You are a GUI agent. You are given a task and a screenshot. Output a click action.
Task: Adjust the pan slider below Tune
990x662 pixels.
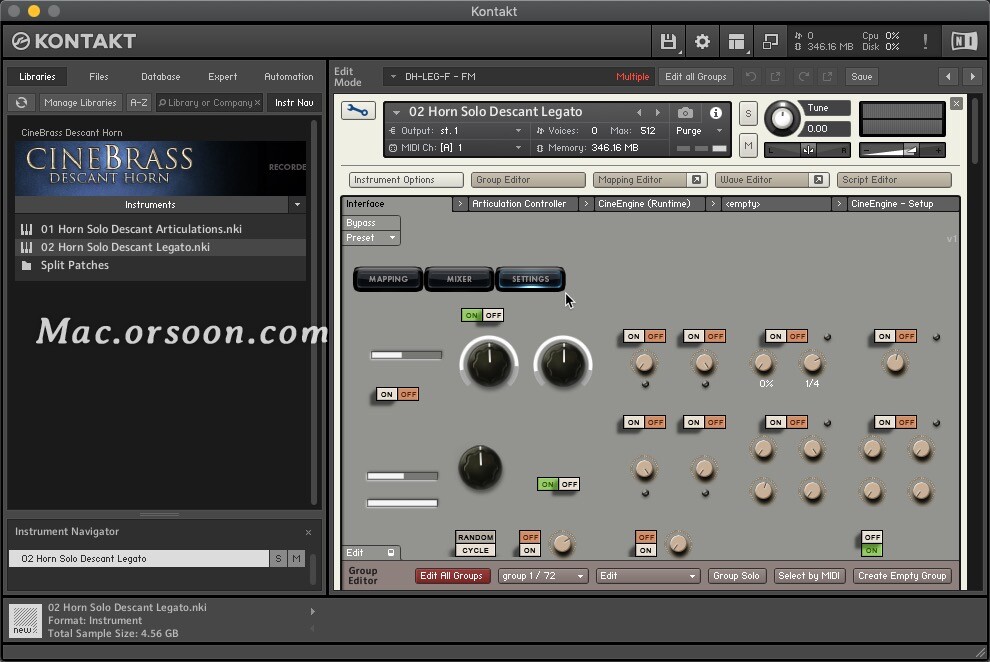click(x=808, y=150)
